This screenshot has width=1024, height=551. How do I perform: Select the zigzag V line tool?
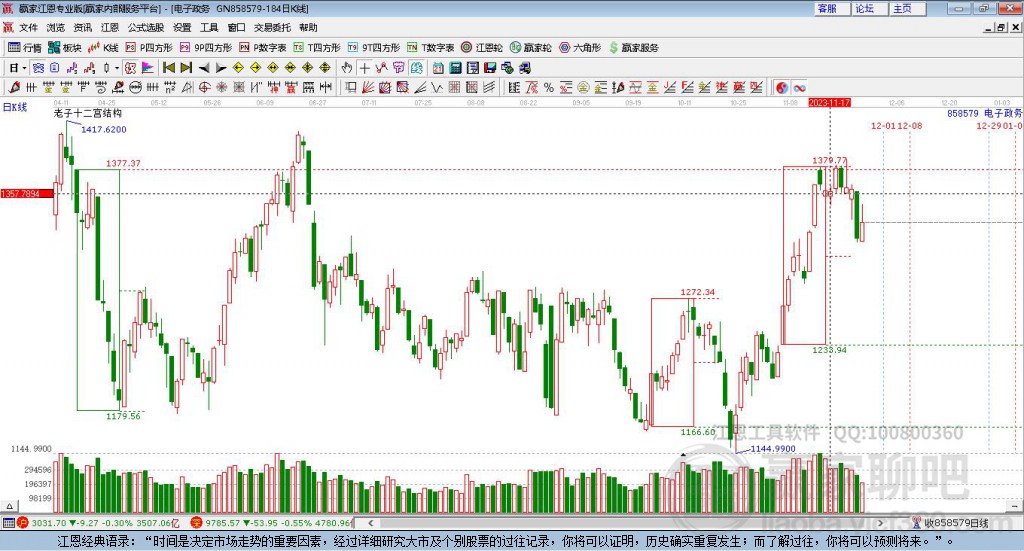pyautogui.click(x=436, y=87)
